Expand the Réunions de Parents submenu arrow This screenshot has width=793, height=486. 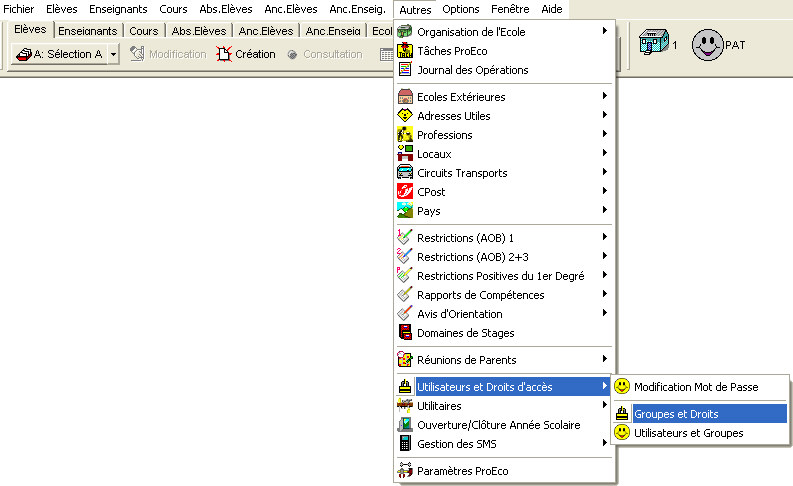pos(604,359)
